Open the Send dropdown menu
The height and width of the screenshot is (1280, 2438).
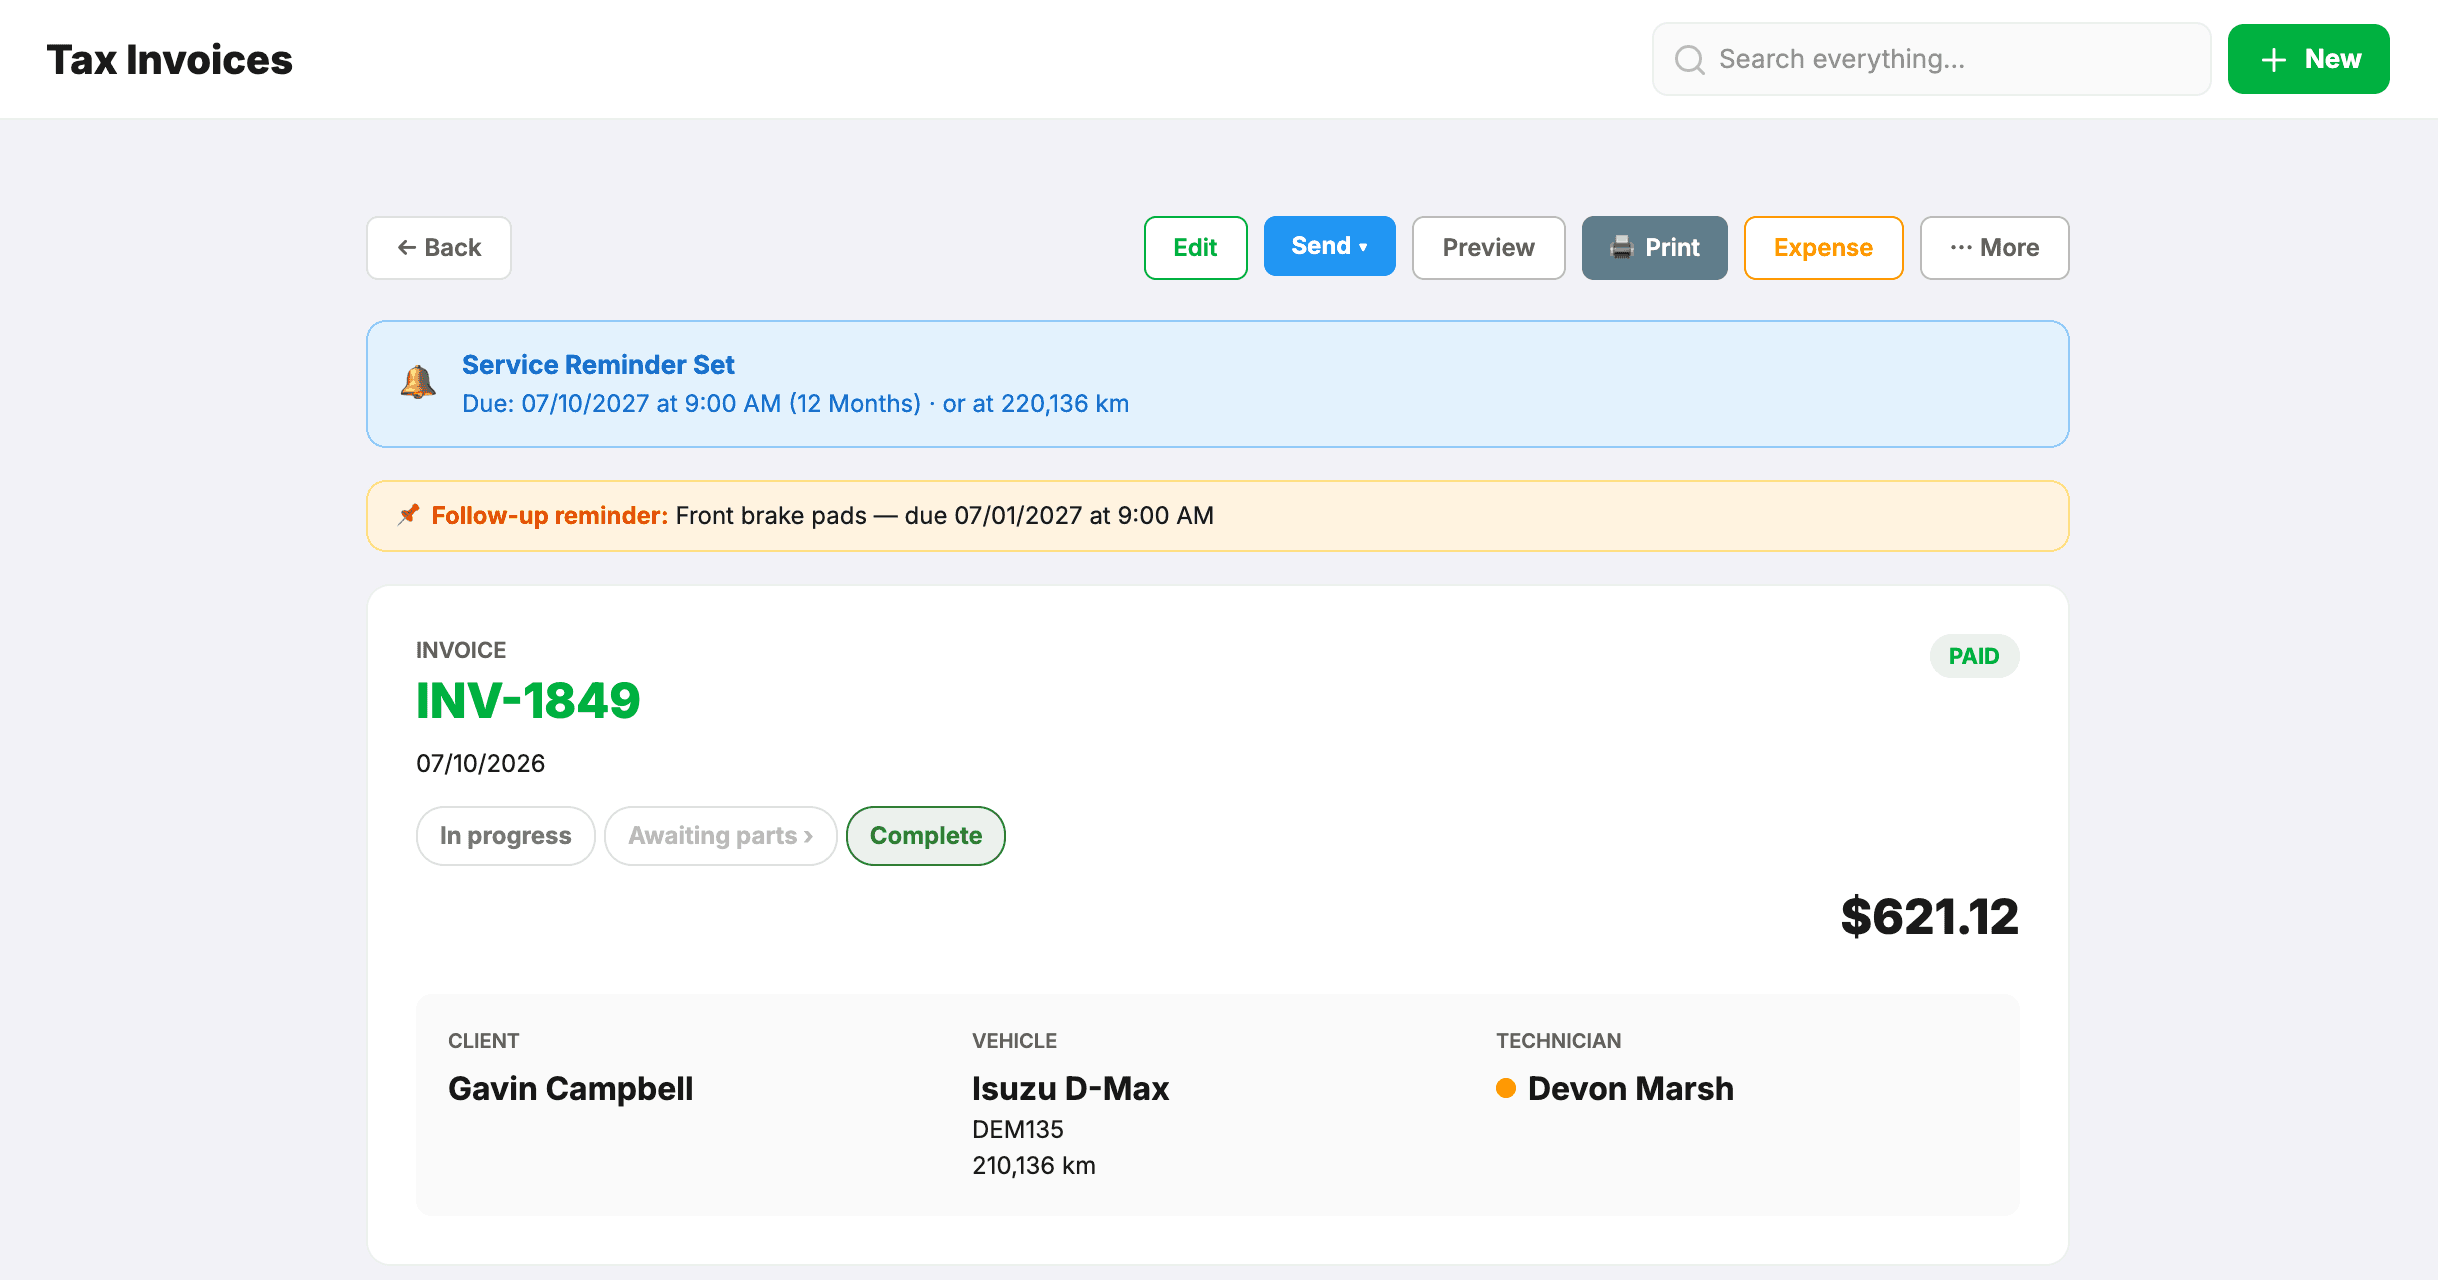coord(1329,246)
